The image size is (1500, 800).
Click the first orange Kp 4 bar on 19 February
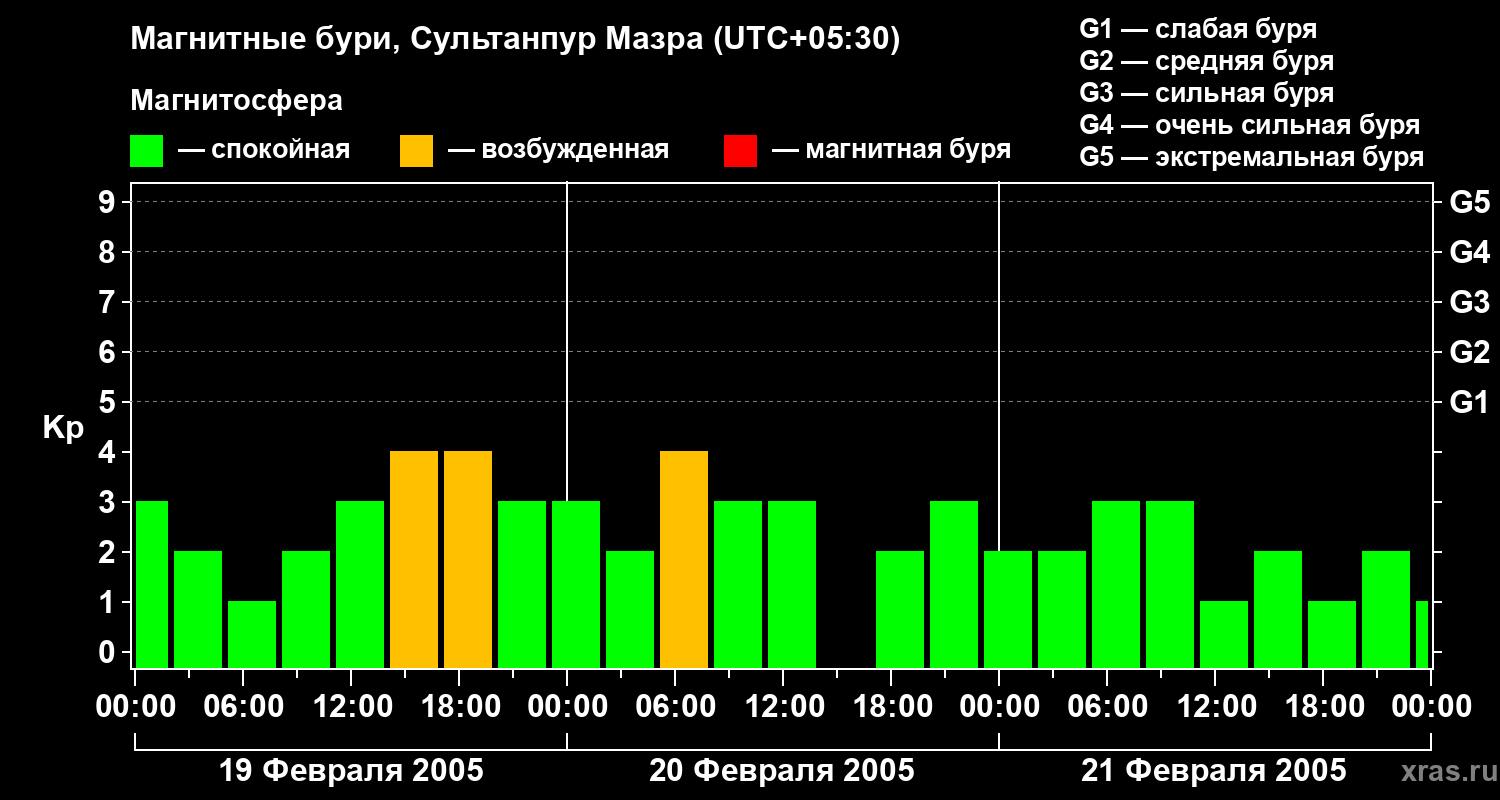coord(414,560)
